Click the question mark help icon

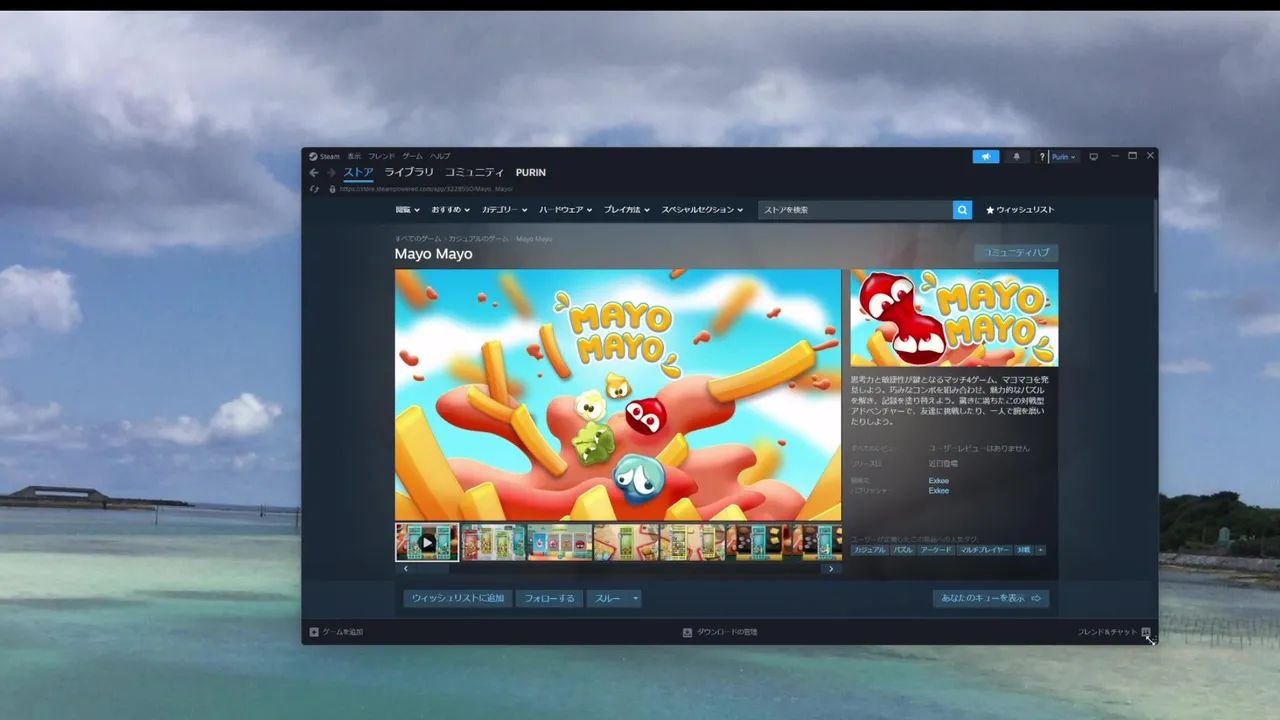pos(1042,157)
